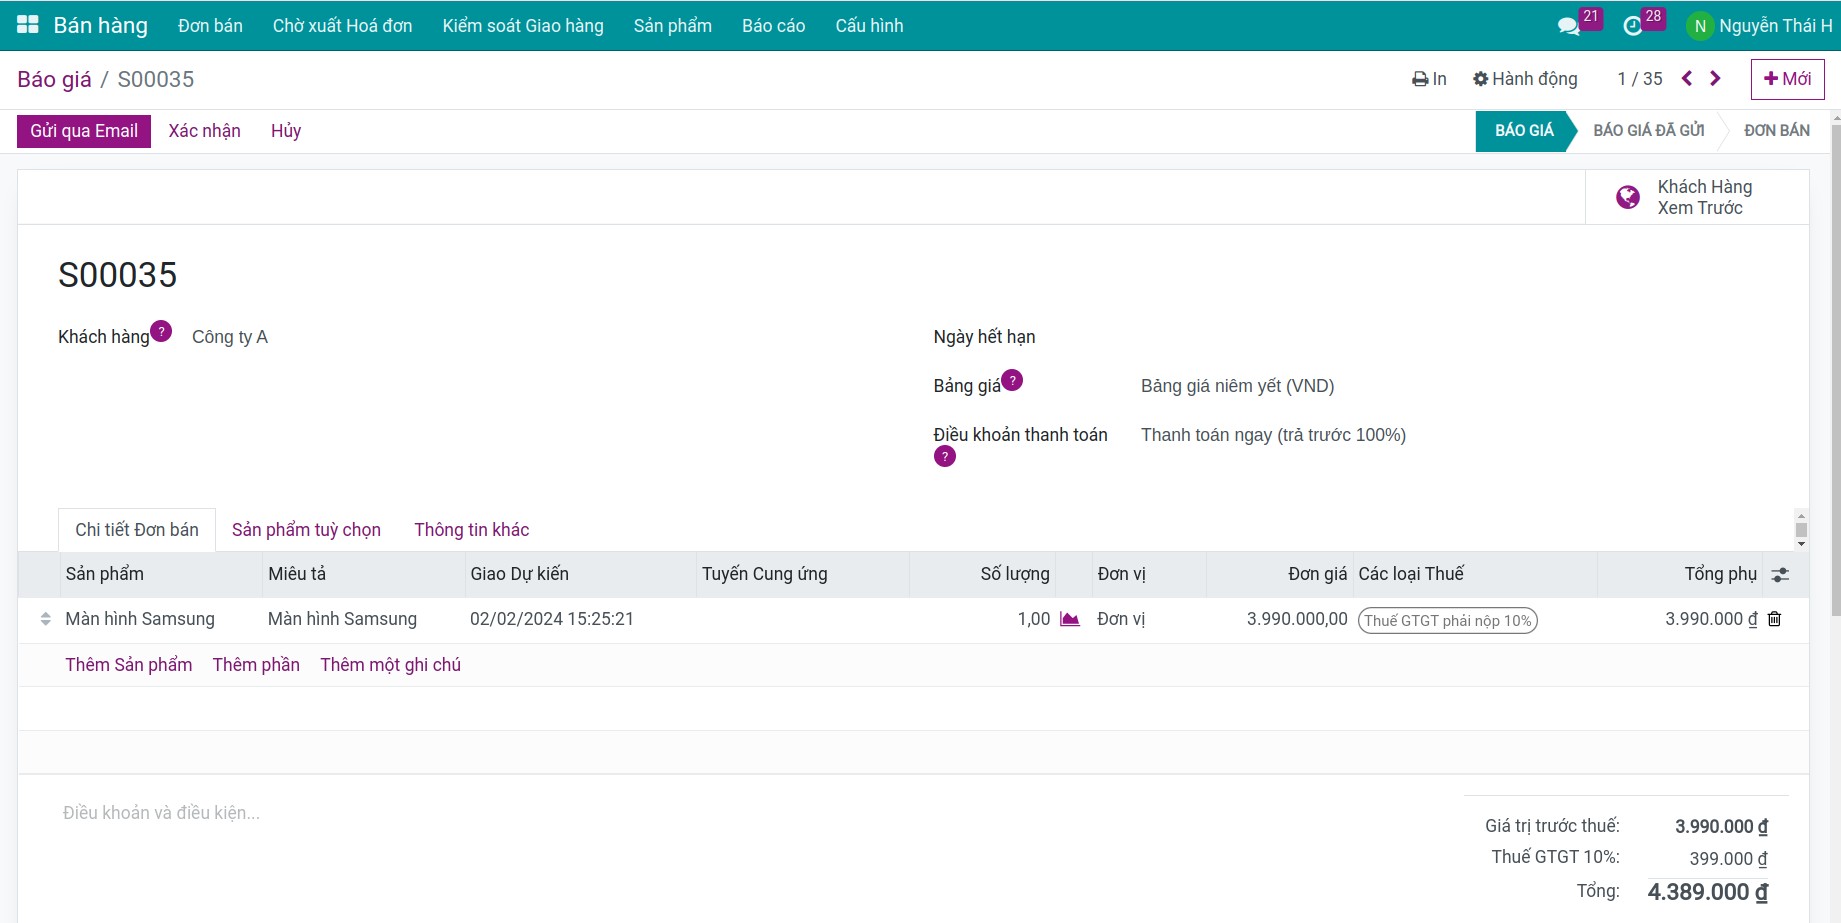Open the Báo cáo menu
This screenshot has height=923, width=1841.
point(773,26)
